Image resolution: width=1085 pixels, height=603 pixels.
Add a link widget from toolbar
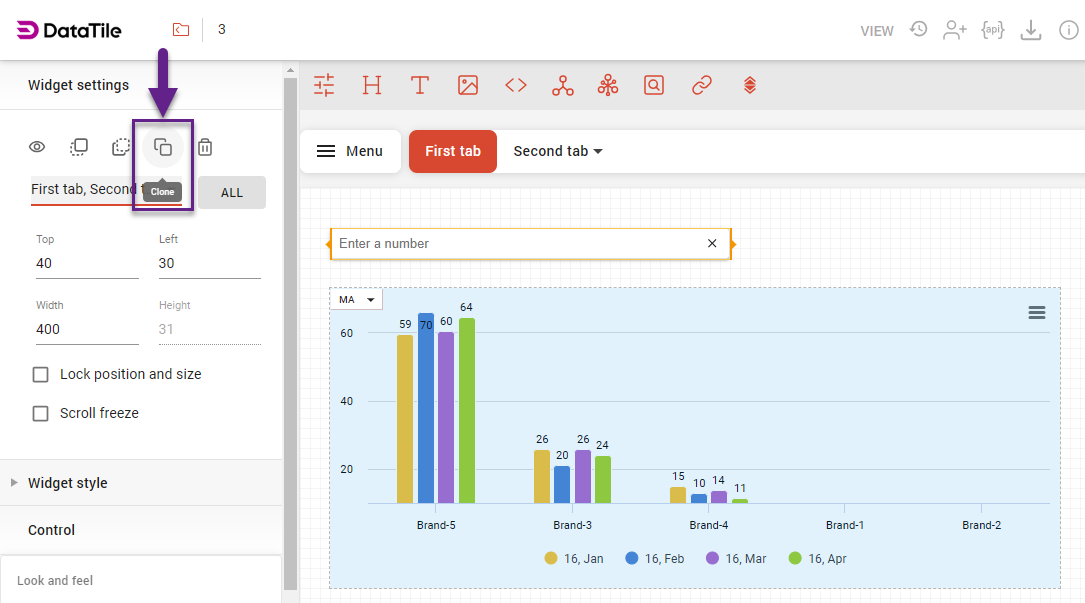(x=702, y=85)
